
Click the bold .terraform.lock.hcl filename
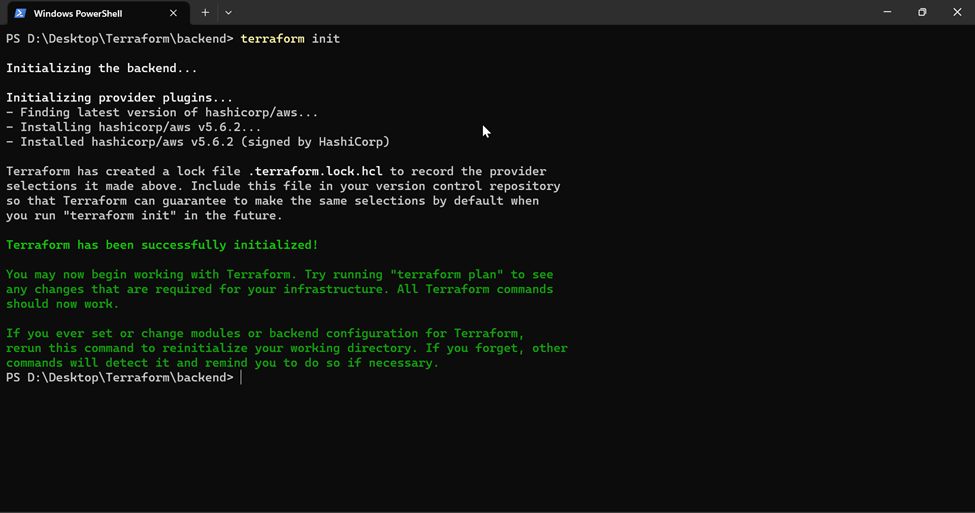pyautogui.click(x=315, y=171)
